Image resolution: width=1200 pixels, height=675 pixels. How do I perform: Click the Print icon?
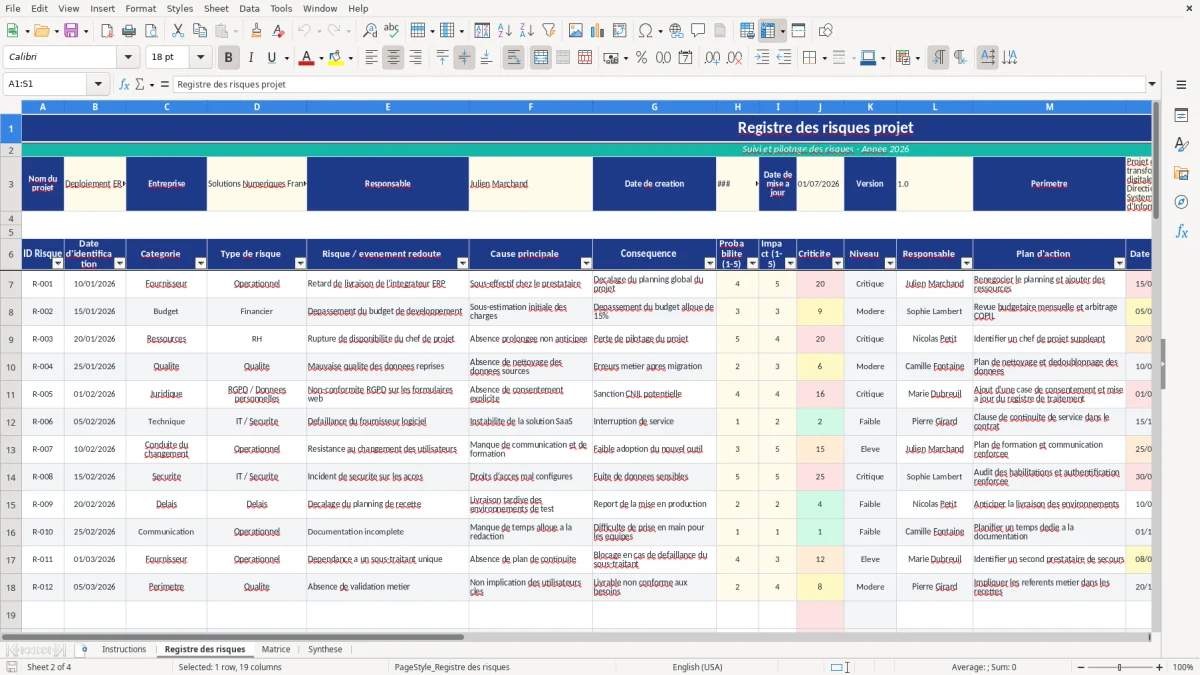pyautogui.click(x=129, y=31)
